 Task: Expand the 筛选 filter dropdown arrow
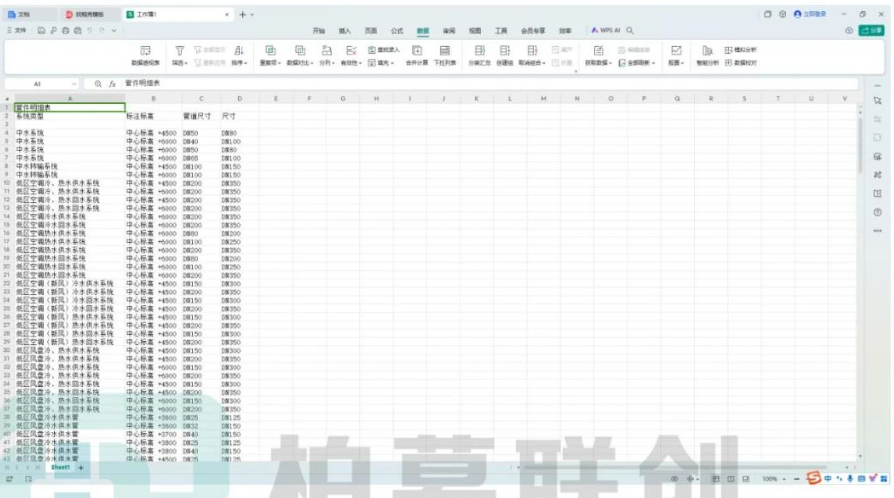pos(186,63)
